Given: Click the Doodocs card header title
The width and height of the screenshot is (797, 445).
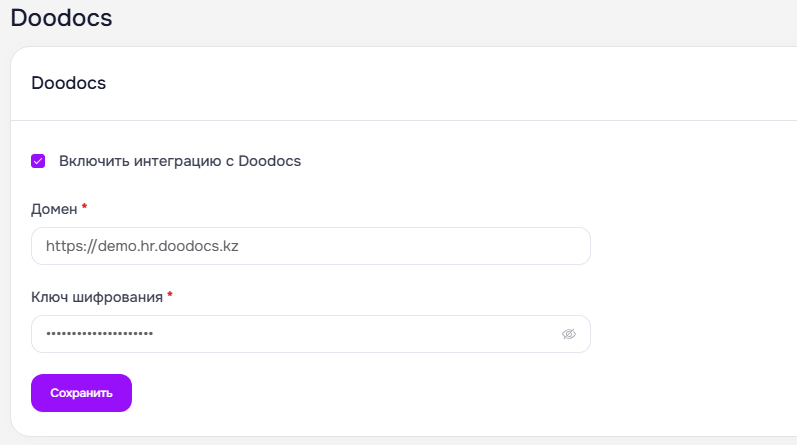Looking at the screenshot, I should point(69,83).
